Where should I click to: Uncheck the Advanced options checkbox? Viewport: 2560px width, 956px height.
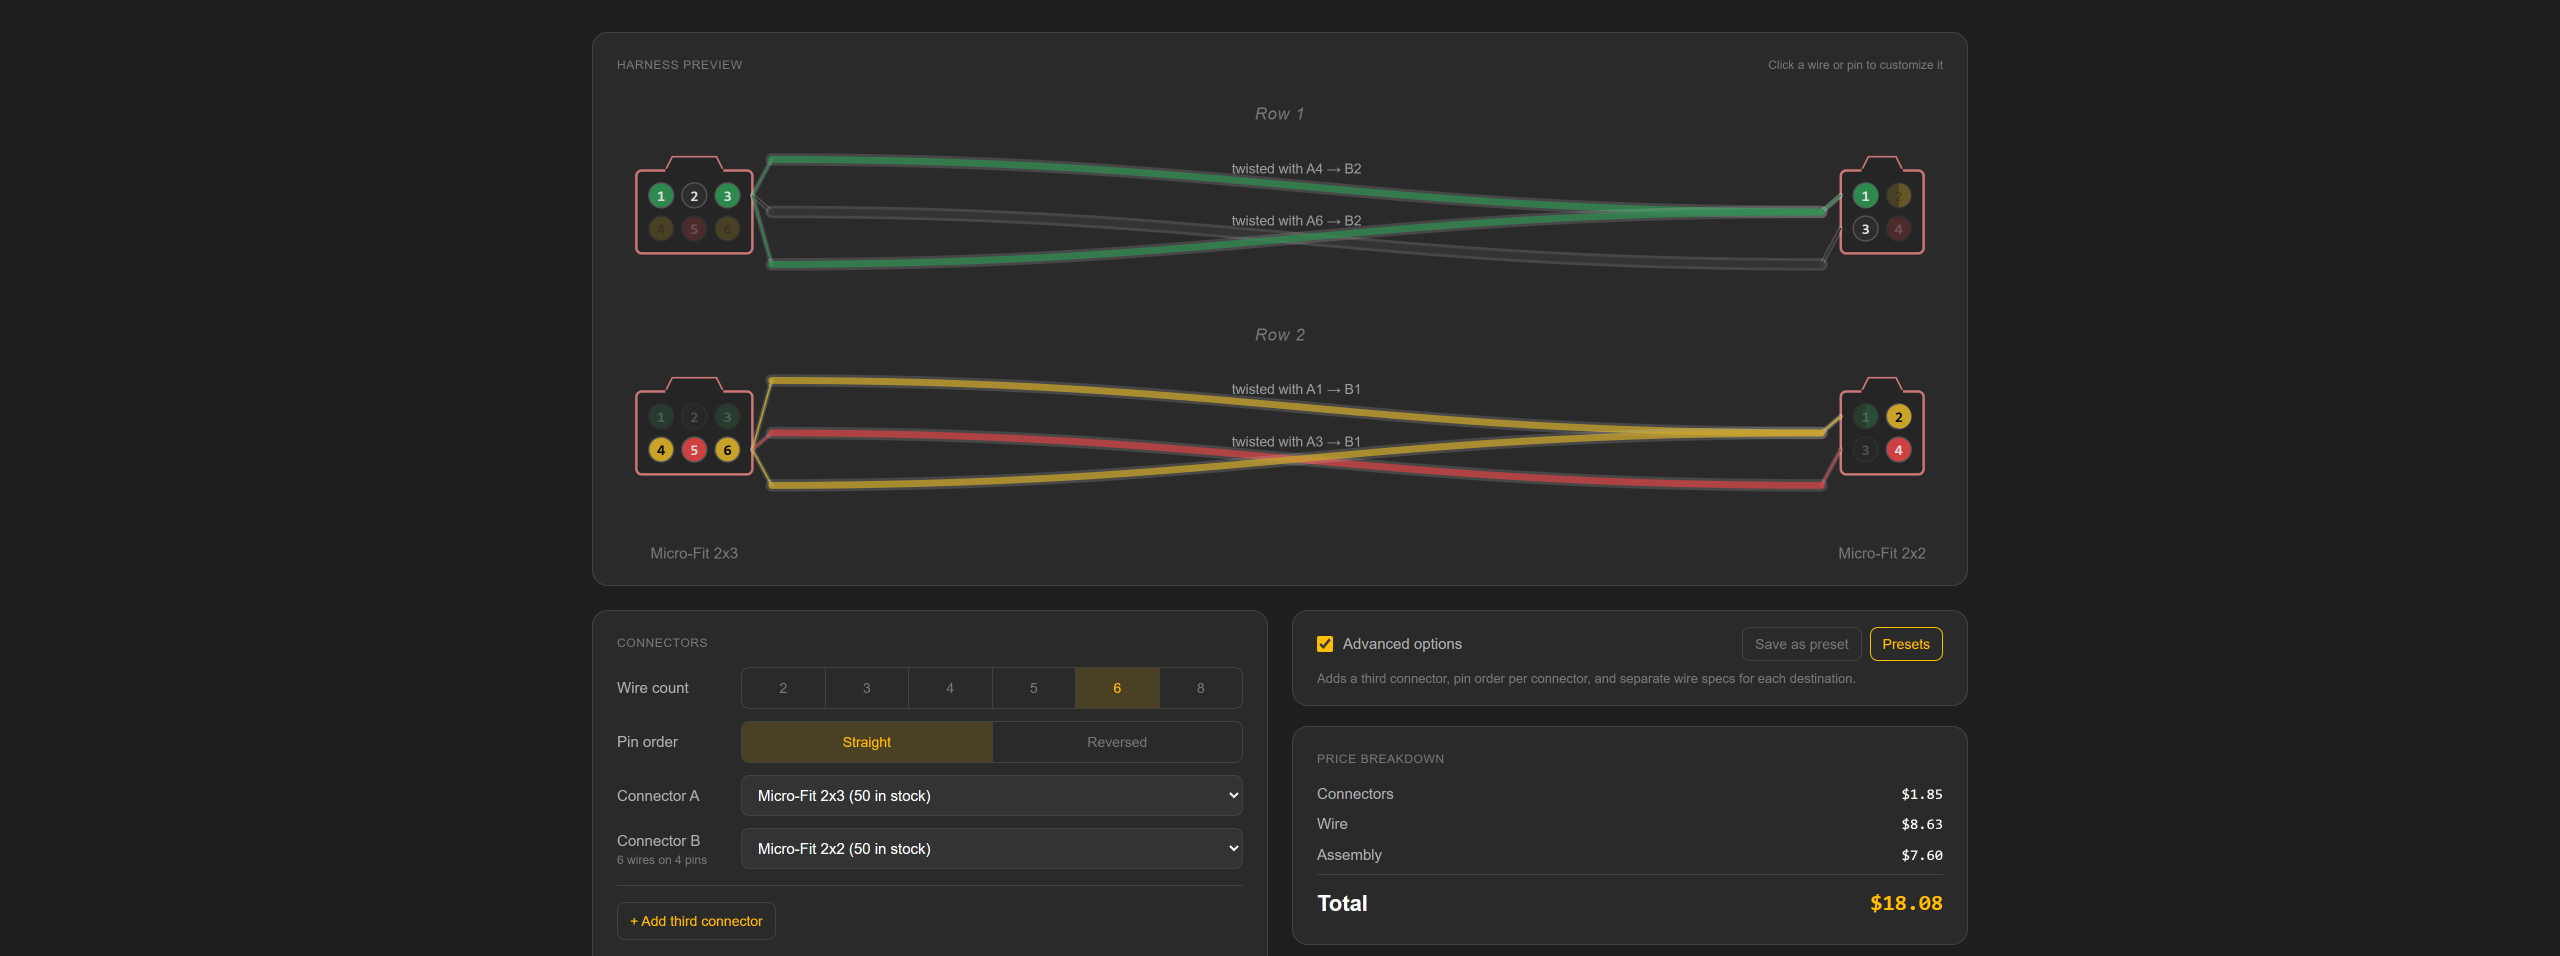[1325, 644]
